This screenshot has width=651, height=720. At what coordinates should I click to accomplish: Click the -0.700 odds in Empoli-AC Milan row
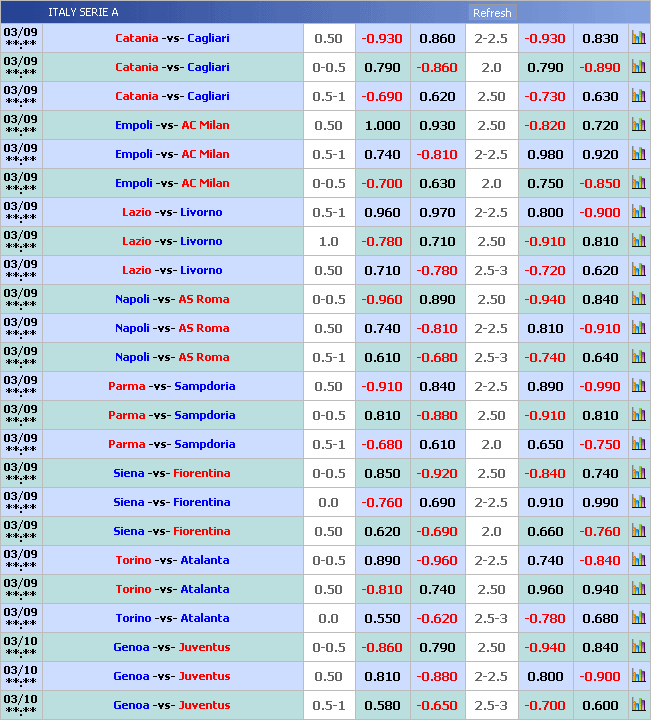(x=382, y=183)
